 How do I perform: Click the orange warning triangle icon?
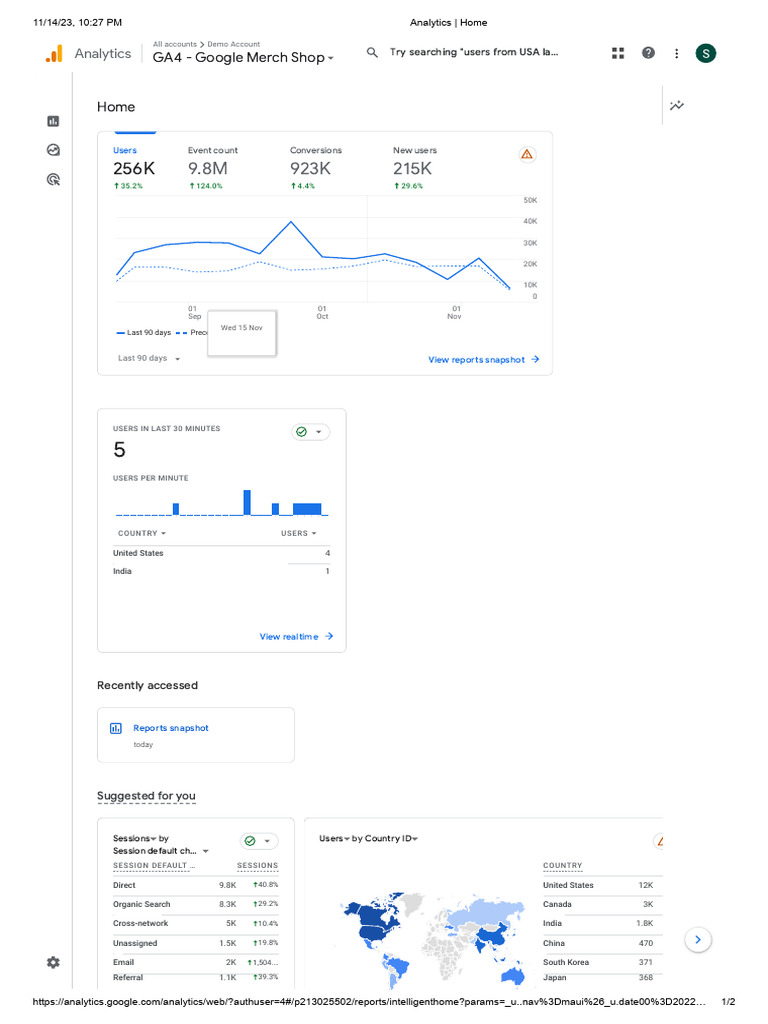pos(527,154)
